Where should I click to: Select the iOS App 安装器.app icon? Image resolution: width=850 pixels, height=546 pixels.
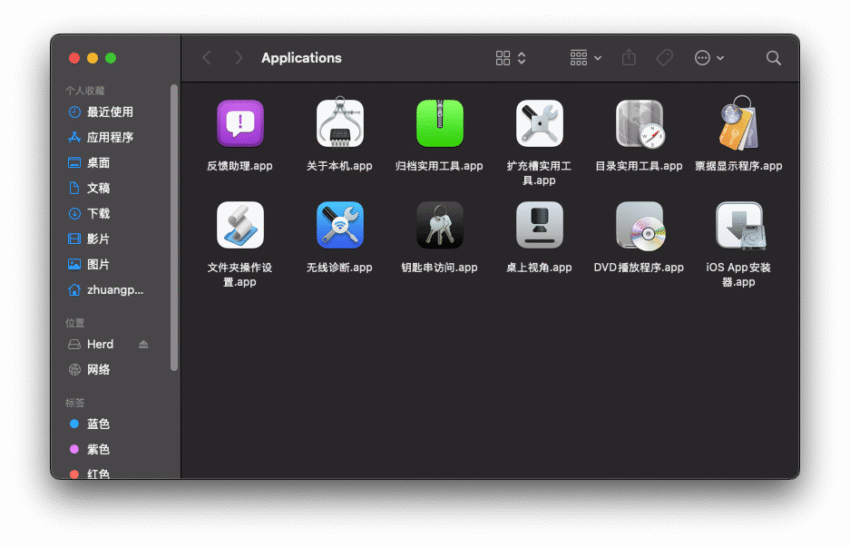click(x=740, y=226)
